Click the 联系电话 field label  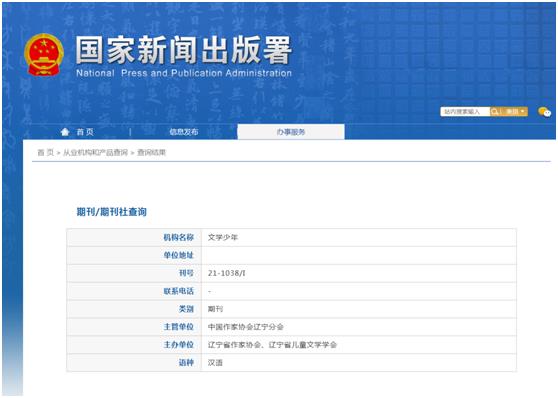click(179, 291)
